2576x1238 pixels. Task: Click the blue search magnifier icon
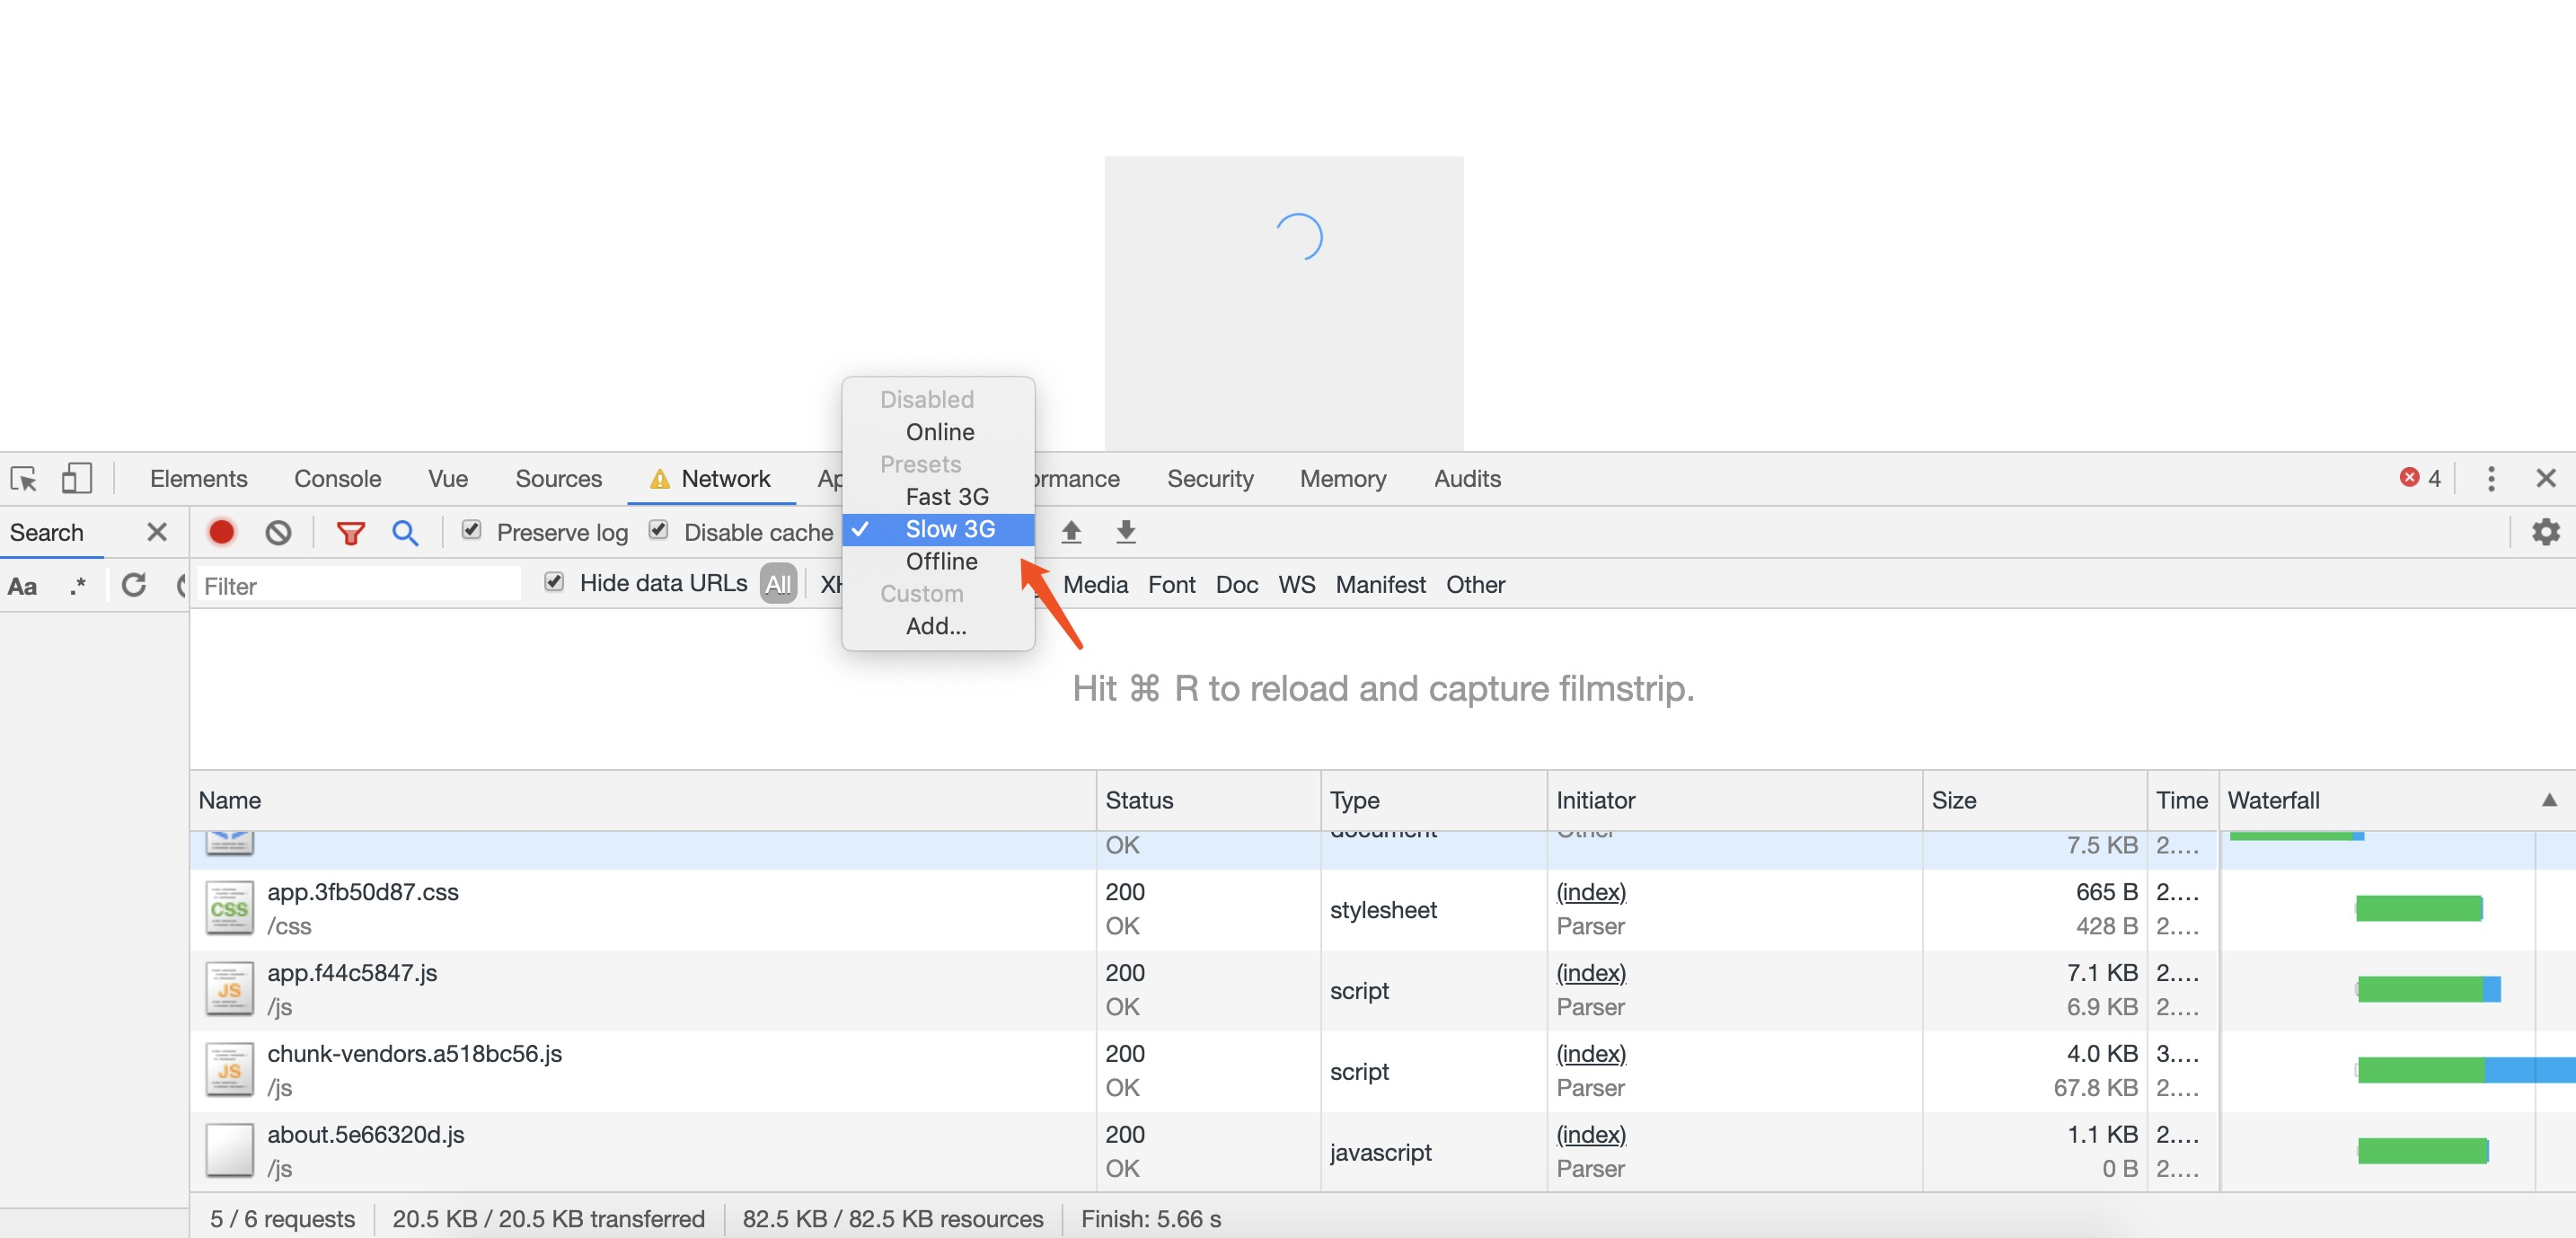tap(404, 532)
